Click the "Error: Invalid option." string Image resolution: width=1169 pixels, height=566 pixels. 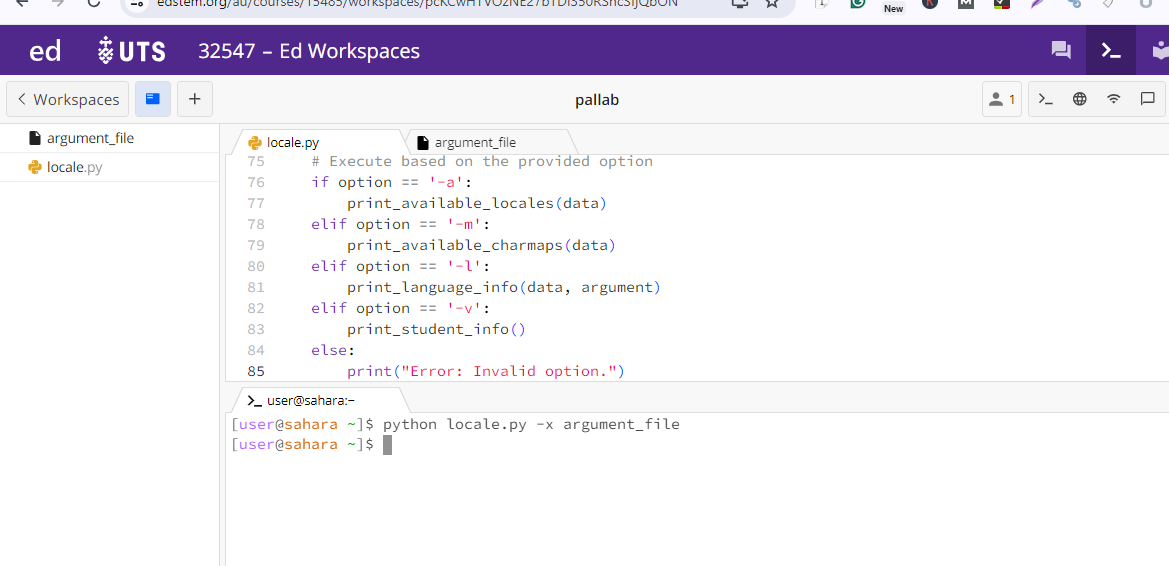pyautogui.click(x=508, y=371)
